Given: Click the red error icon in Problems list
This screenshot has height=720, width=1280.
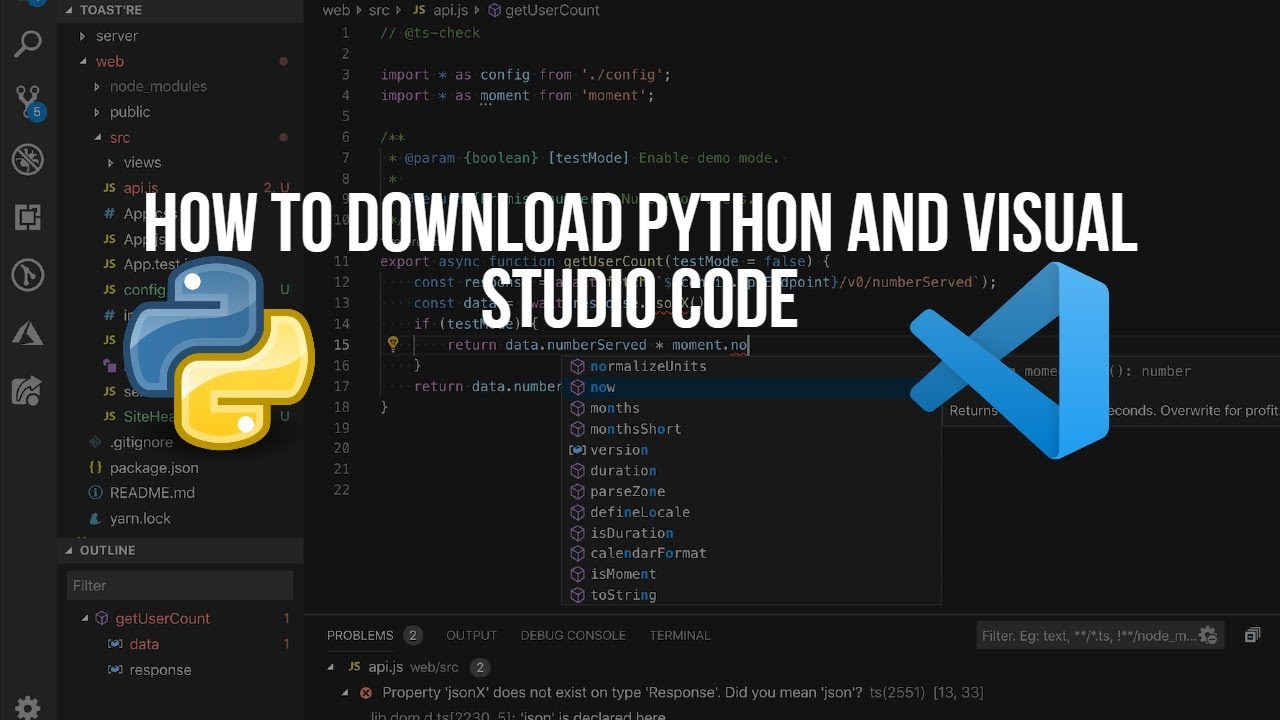Looking at the screenshot, I should click(366, 692).
